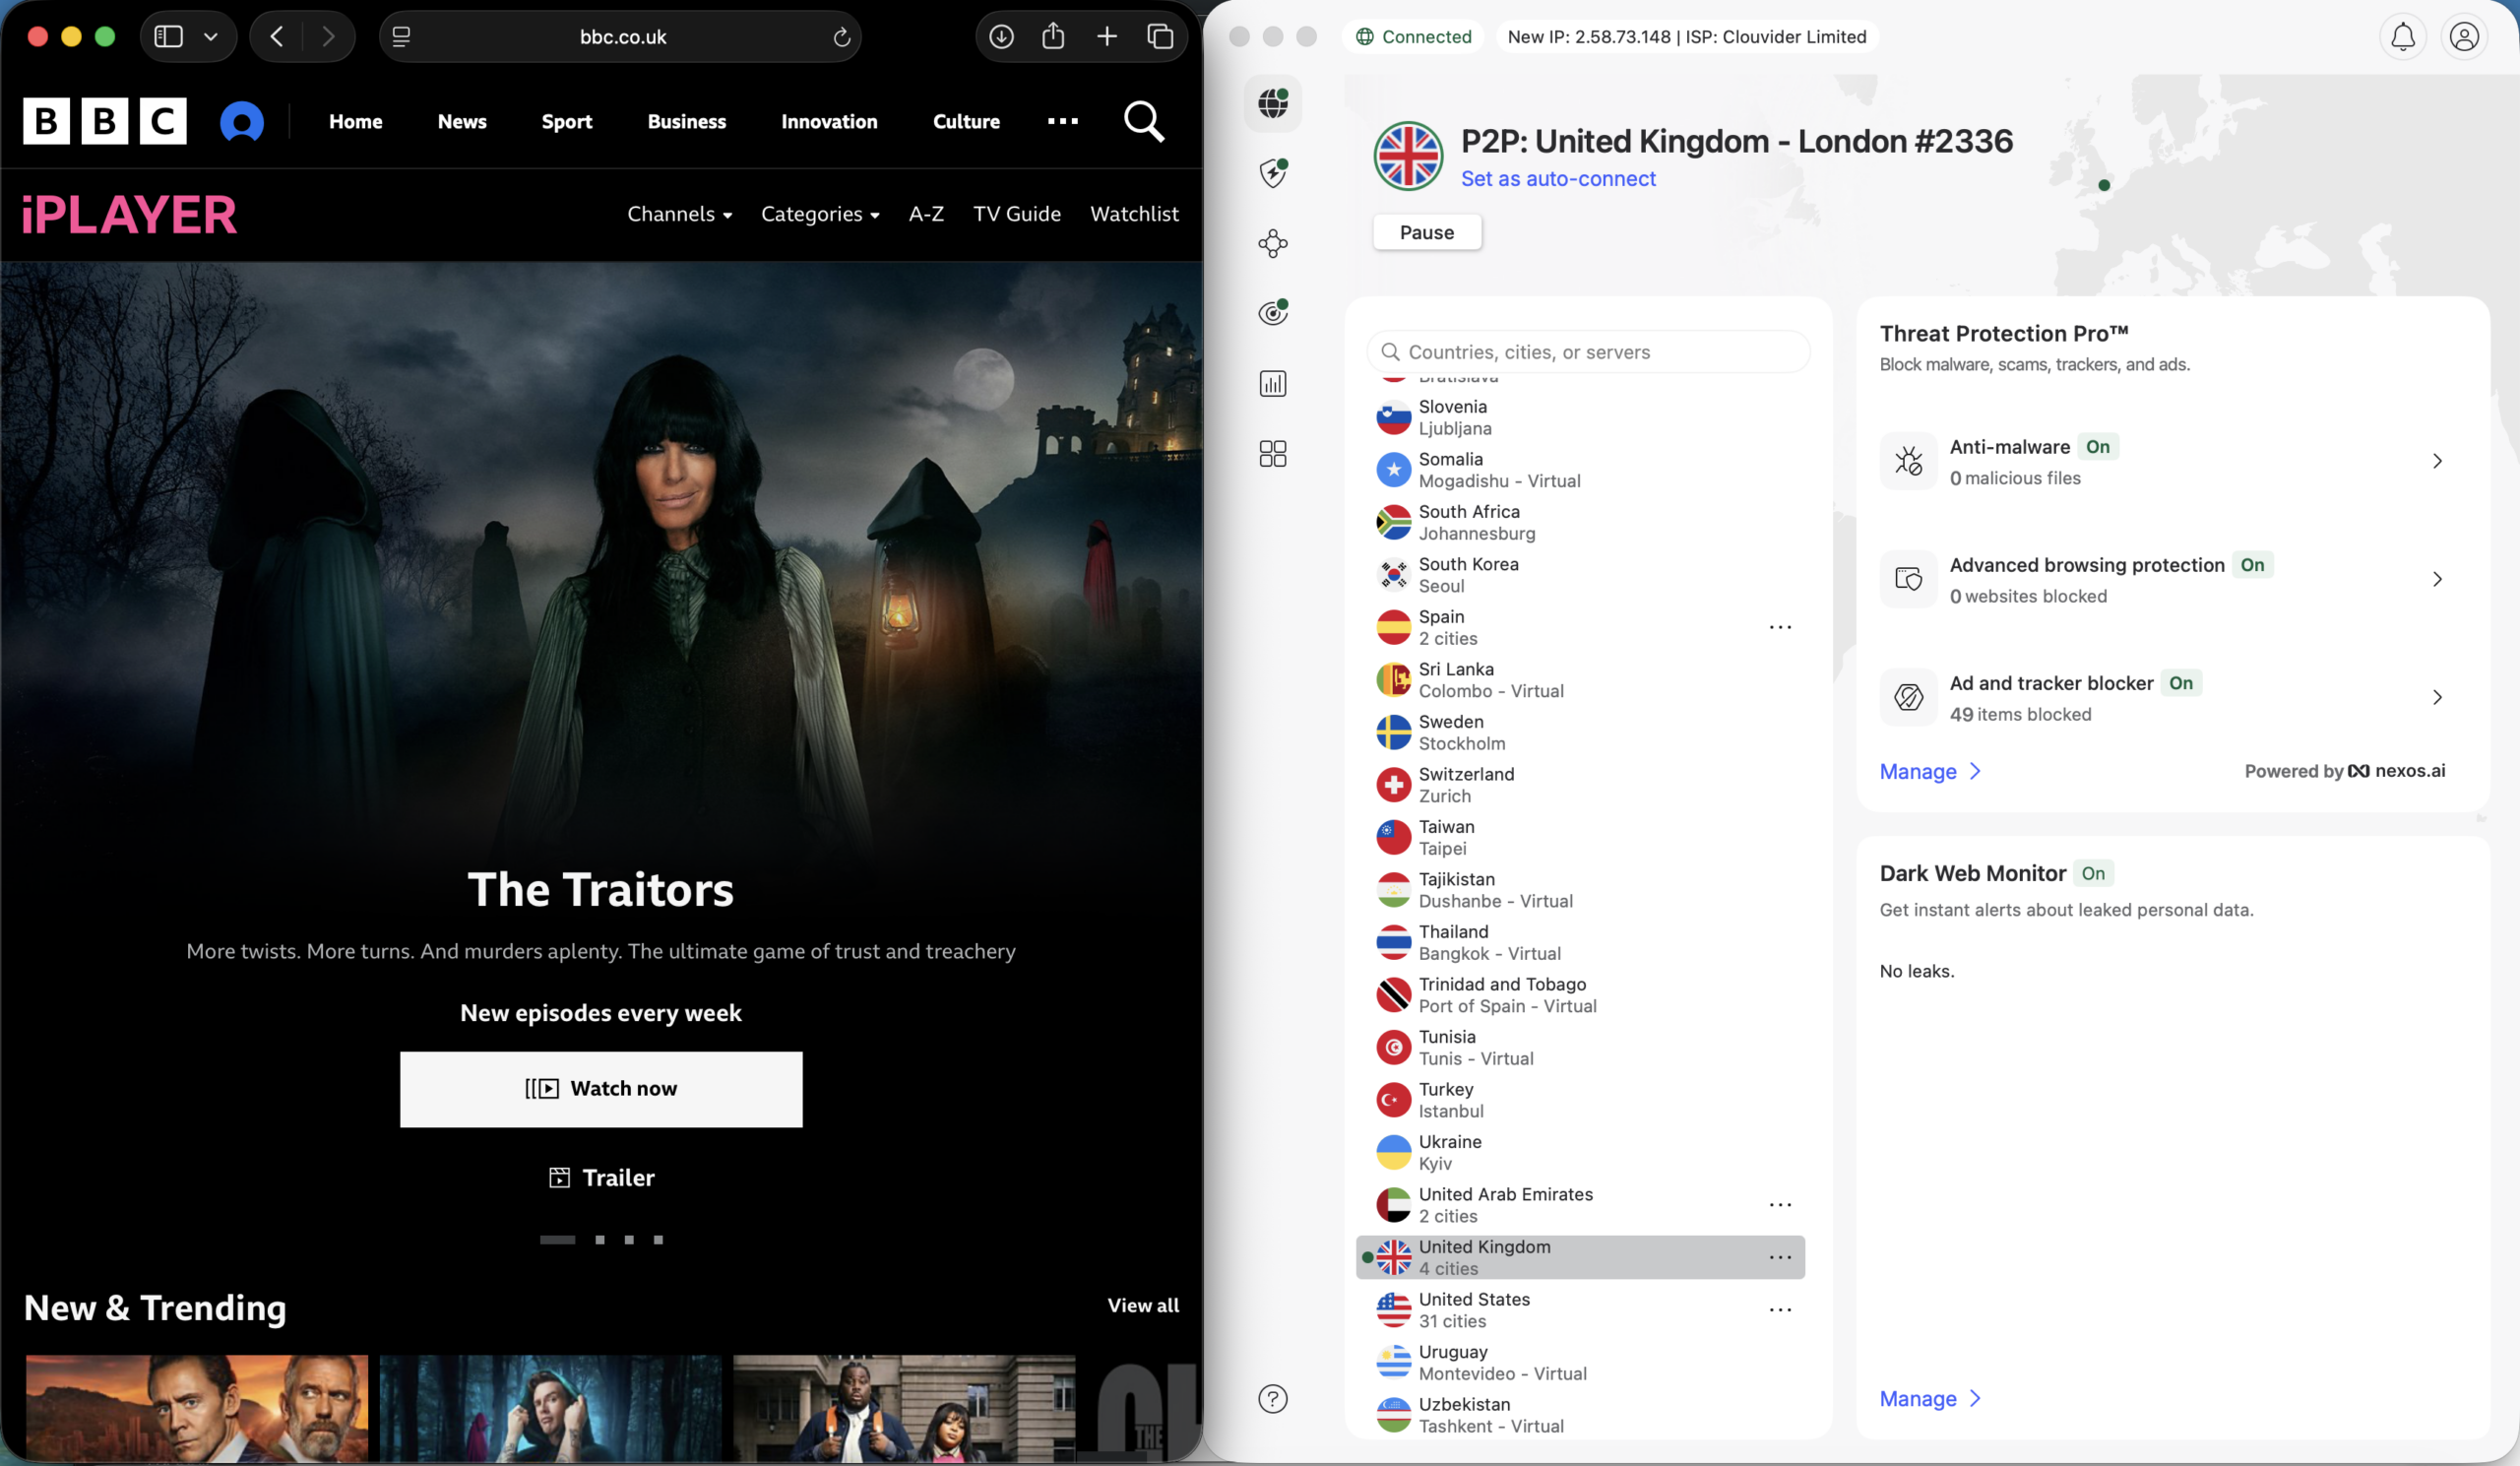Click Manage under Threat Protection Pro

coord(1929,771)
